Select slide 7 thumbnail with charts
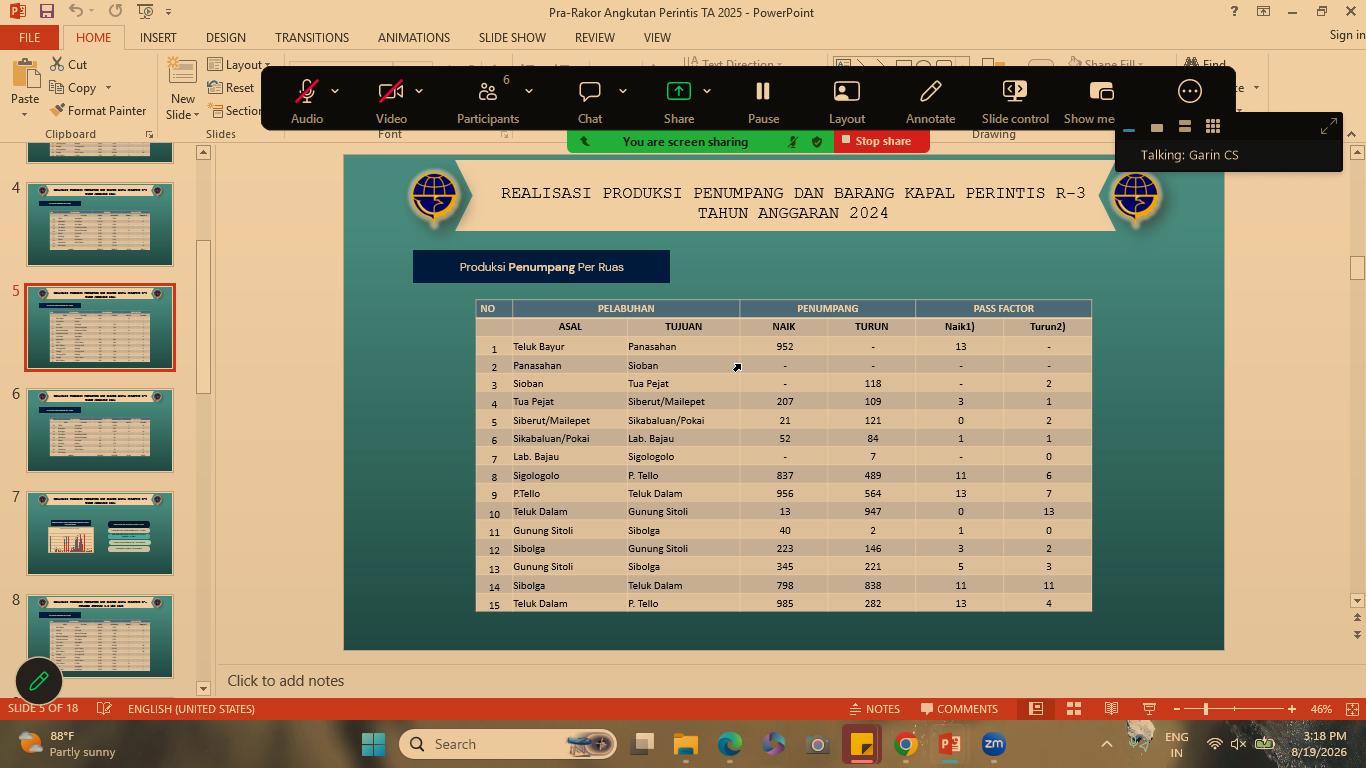The image size is (1366, 768). pos(100,533)
